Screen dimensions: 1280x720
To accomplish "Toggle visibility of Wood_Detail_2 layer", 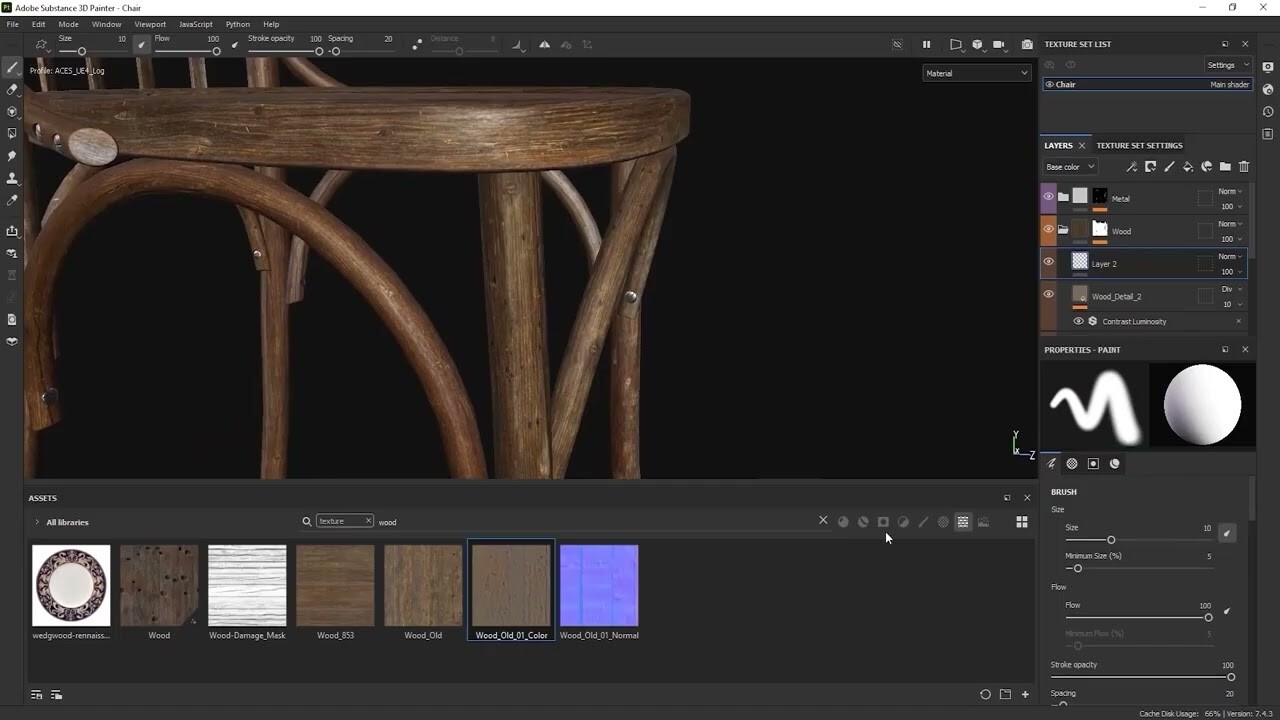I will pyautogui.click(x=1048, y=294).
